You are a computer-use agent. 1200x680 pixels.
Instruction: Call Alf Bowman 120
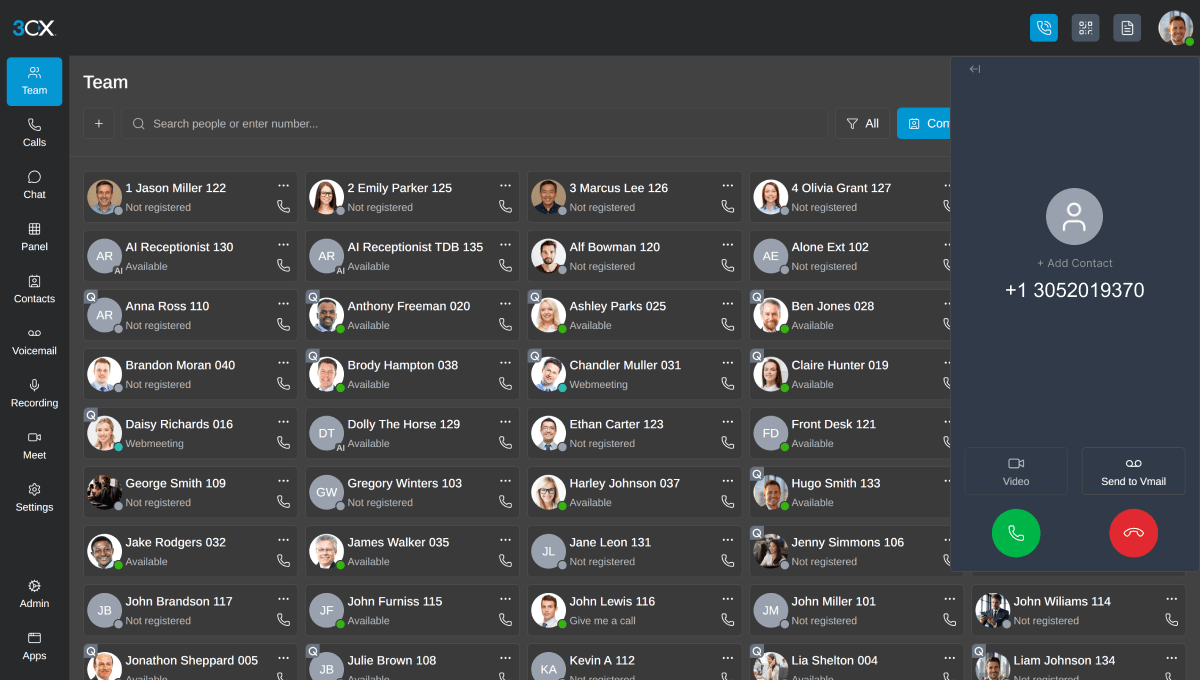click(727, 266)
